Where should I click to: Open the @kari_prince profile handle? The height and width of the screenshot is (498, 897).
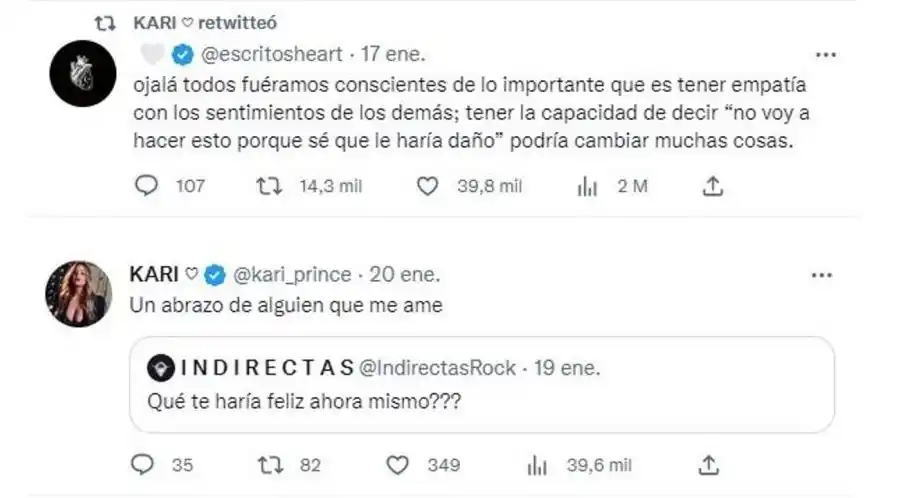click(x=291, y=274)
